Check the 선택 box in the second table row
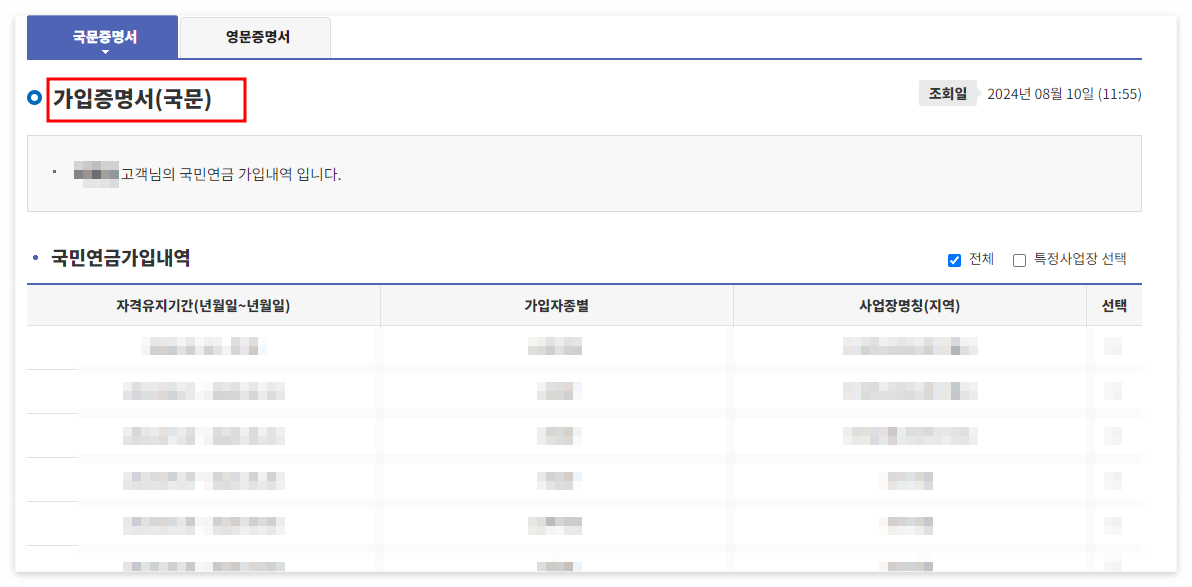1192x587 pixels. (x=1114, y=391)
